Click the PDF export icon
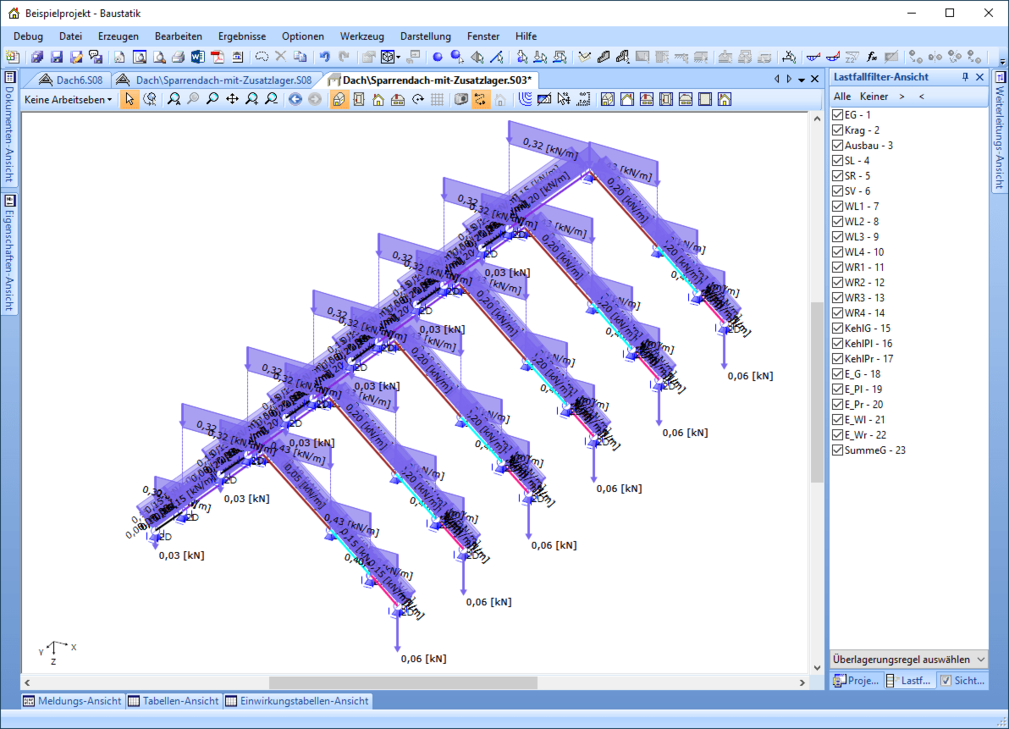The image size is (1009, 729). pos(217,57)
